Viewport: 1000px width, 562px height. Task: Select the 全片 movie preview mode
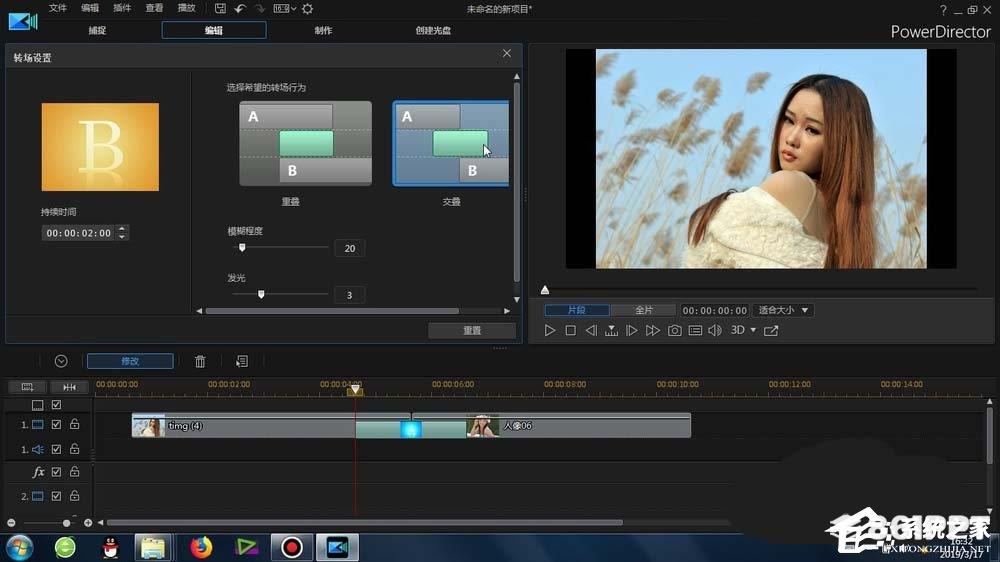[643, 310]
